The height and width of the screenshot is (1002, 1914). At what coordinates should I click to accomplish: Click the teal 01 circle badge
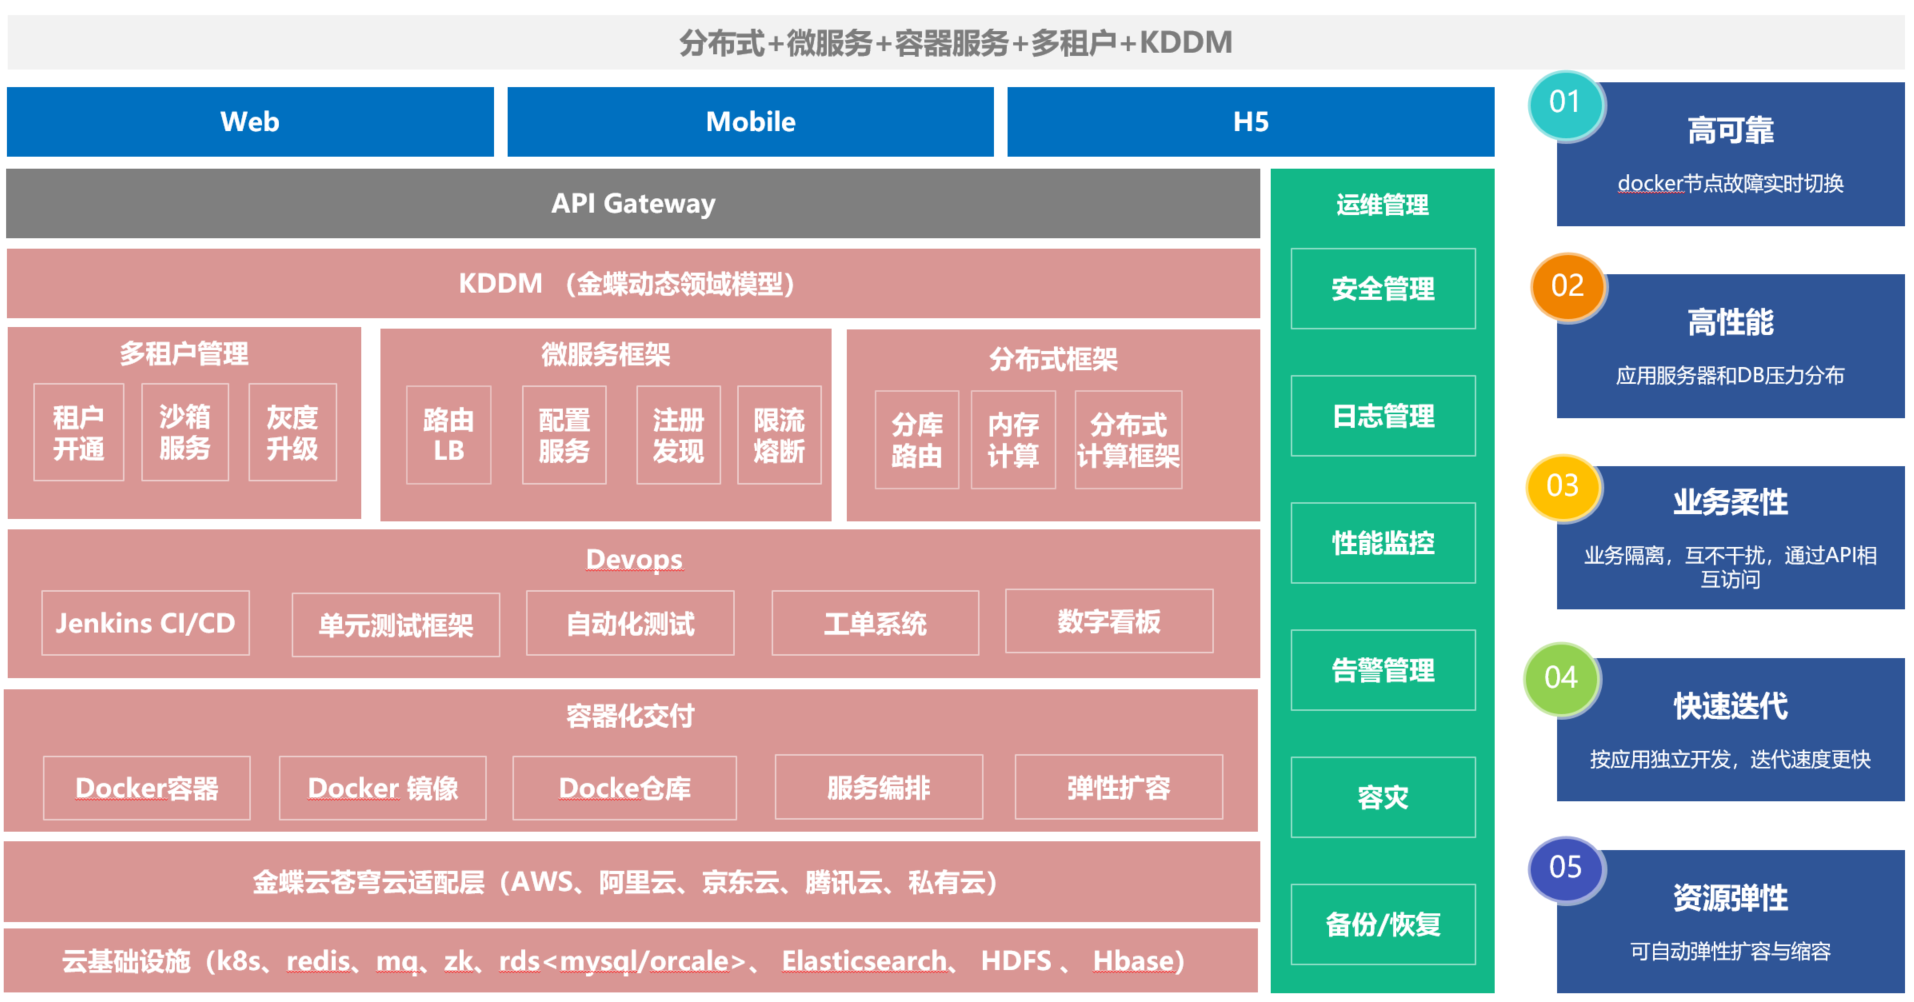pyautogui.click(x=1565, y=104)
